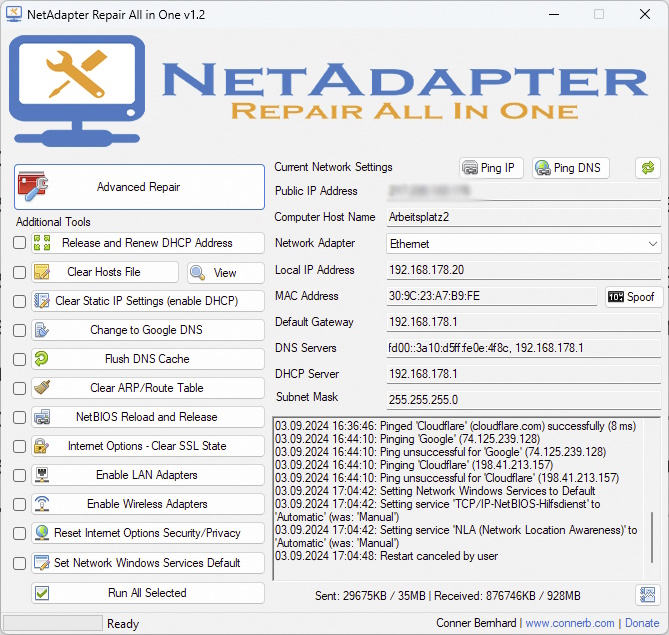Click the Ping DNS button label
Image resolution: width=669 pixels, height=635 pixels.
[577, 168]
